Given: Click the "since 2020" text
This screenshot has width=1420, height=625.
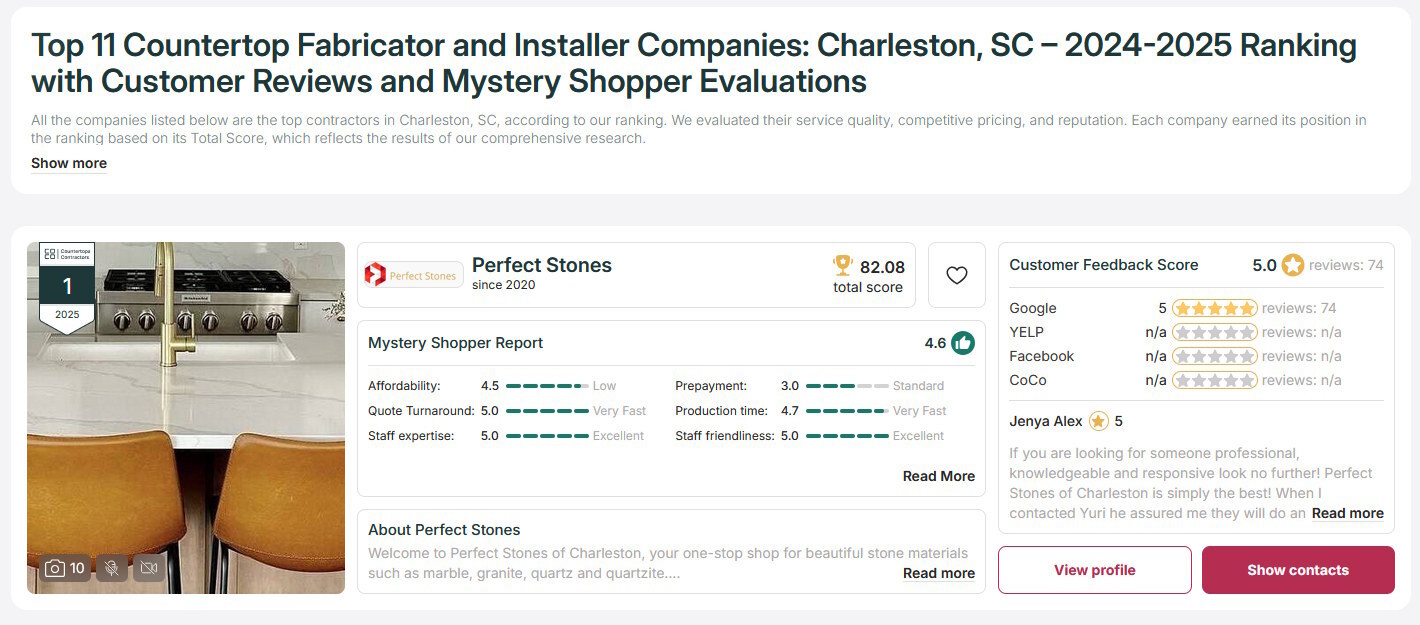Looking at the screenshot, I should click(504, 285).
